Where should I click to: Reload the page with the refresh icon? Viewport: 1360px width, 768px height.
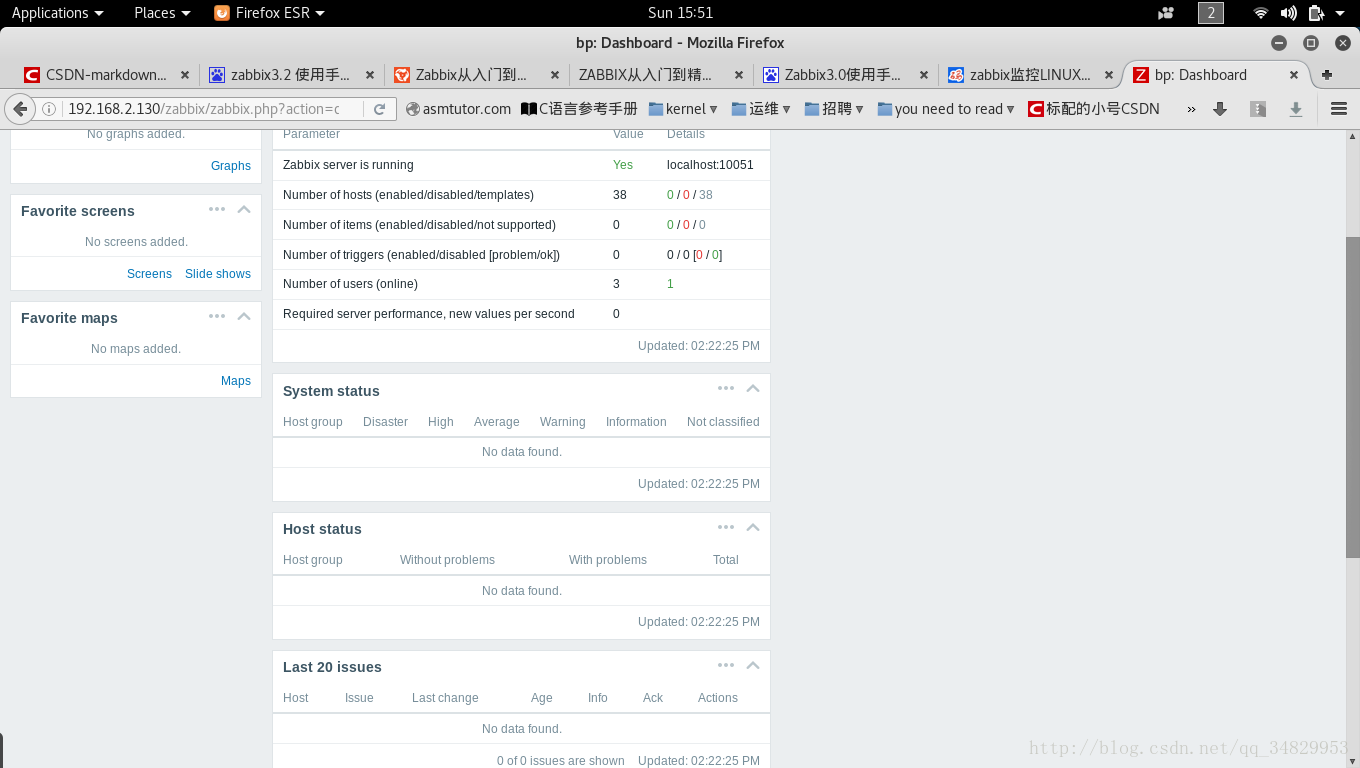click(379, 109)
